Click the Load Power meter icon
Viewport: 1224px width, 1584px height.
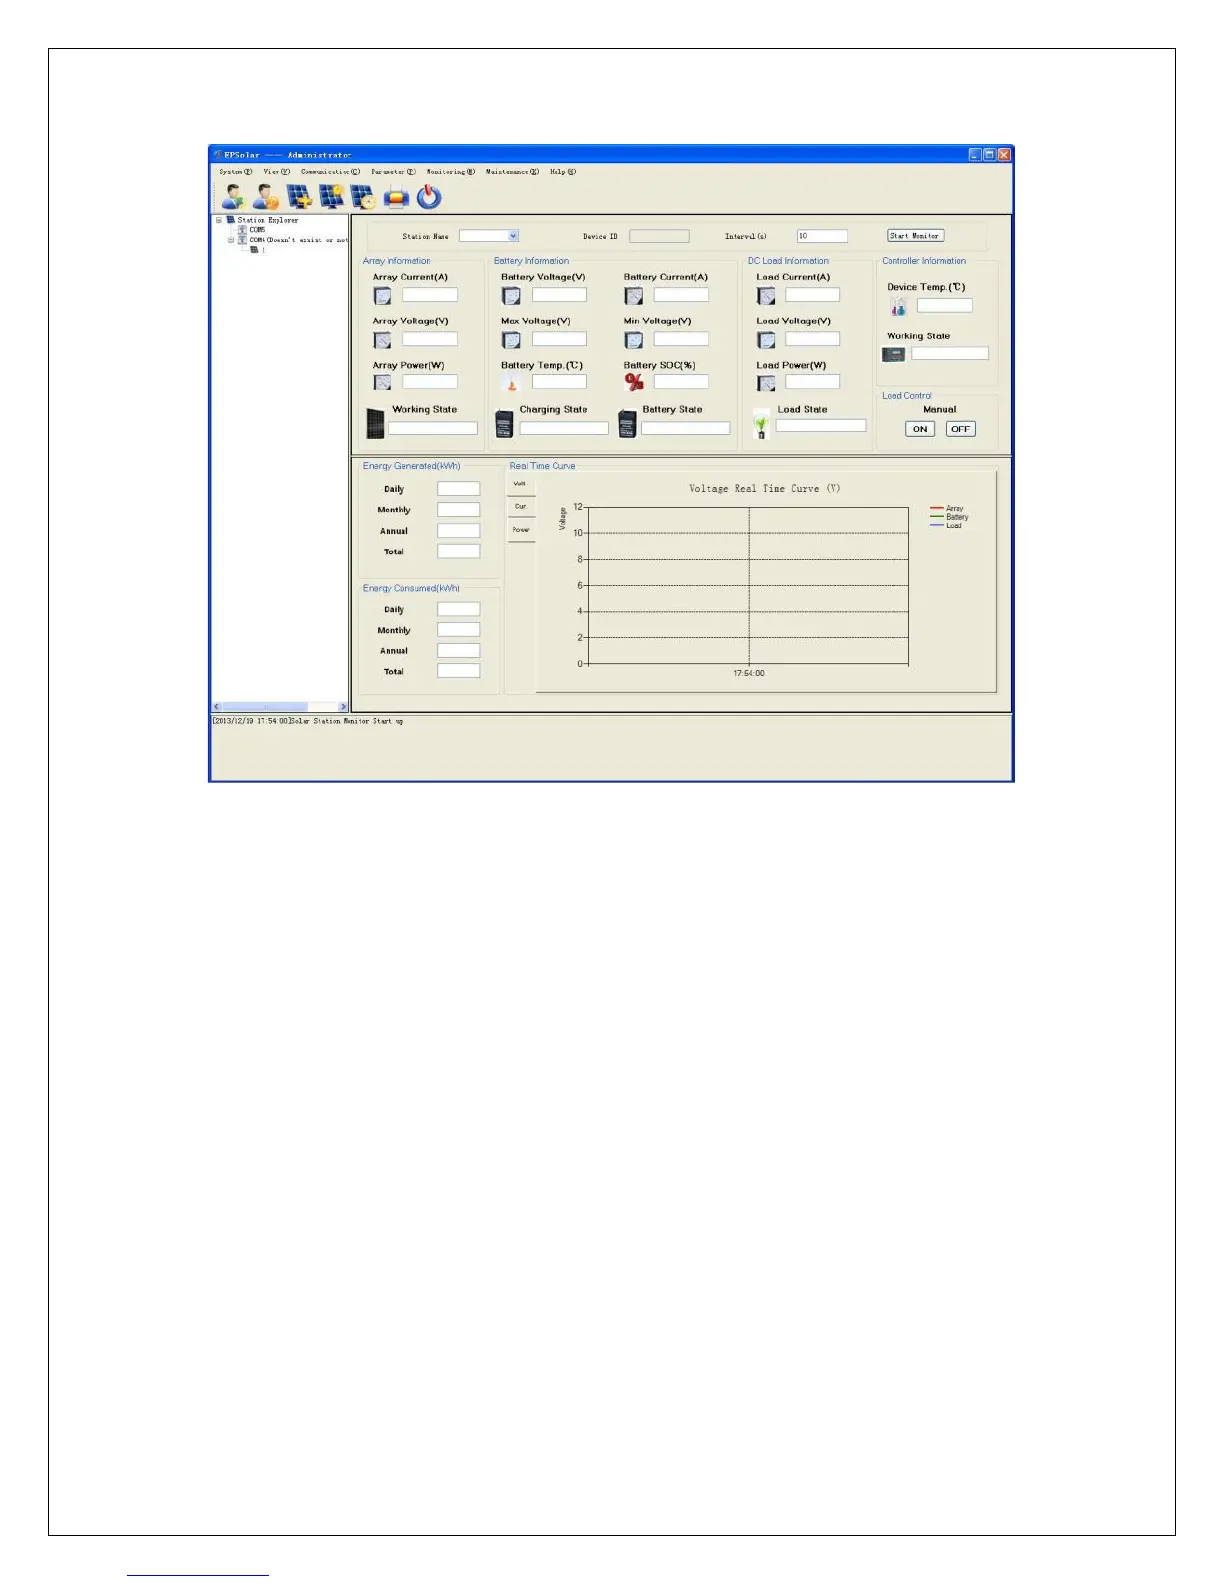point(766,383)
